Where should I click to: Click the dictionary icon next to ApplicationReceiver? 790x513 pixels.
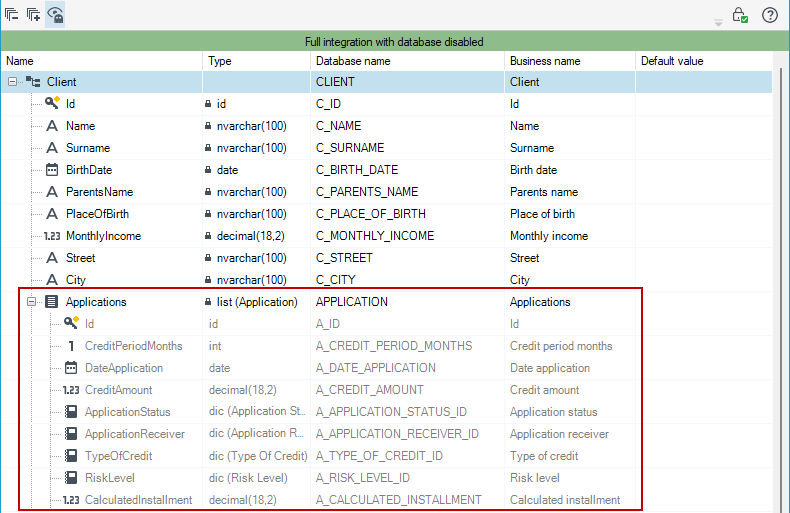71,433
